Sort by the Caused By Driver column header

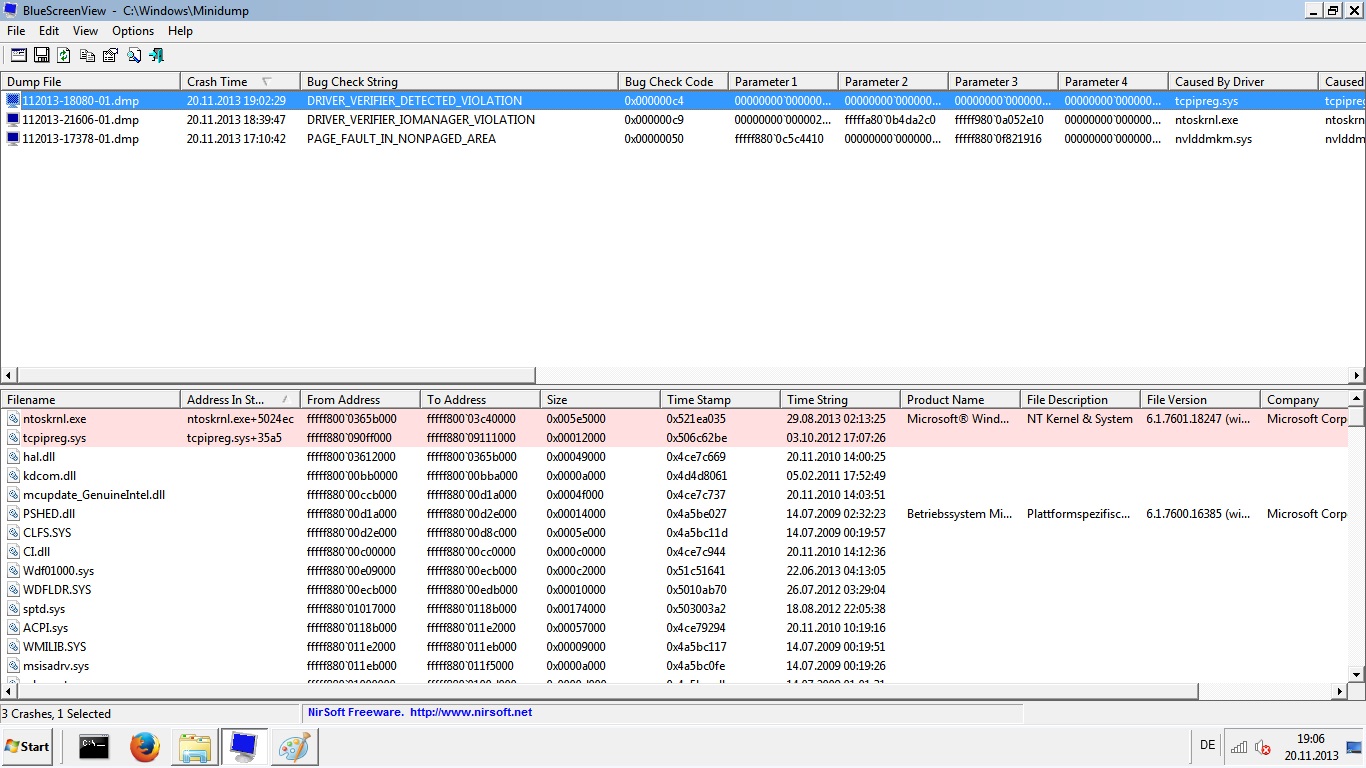(1243, 82)
